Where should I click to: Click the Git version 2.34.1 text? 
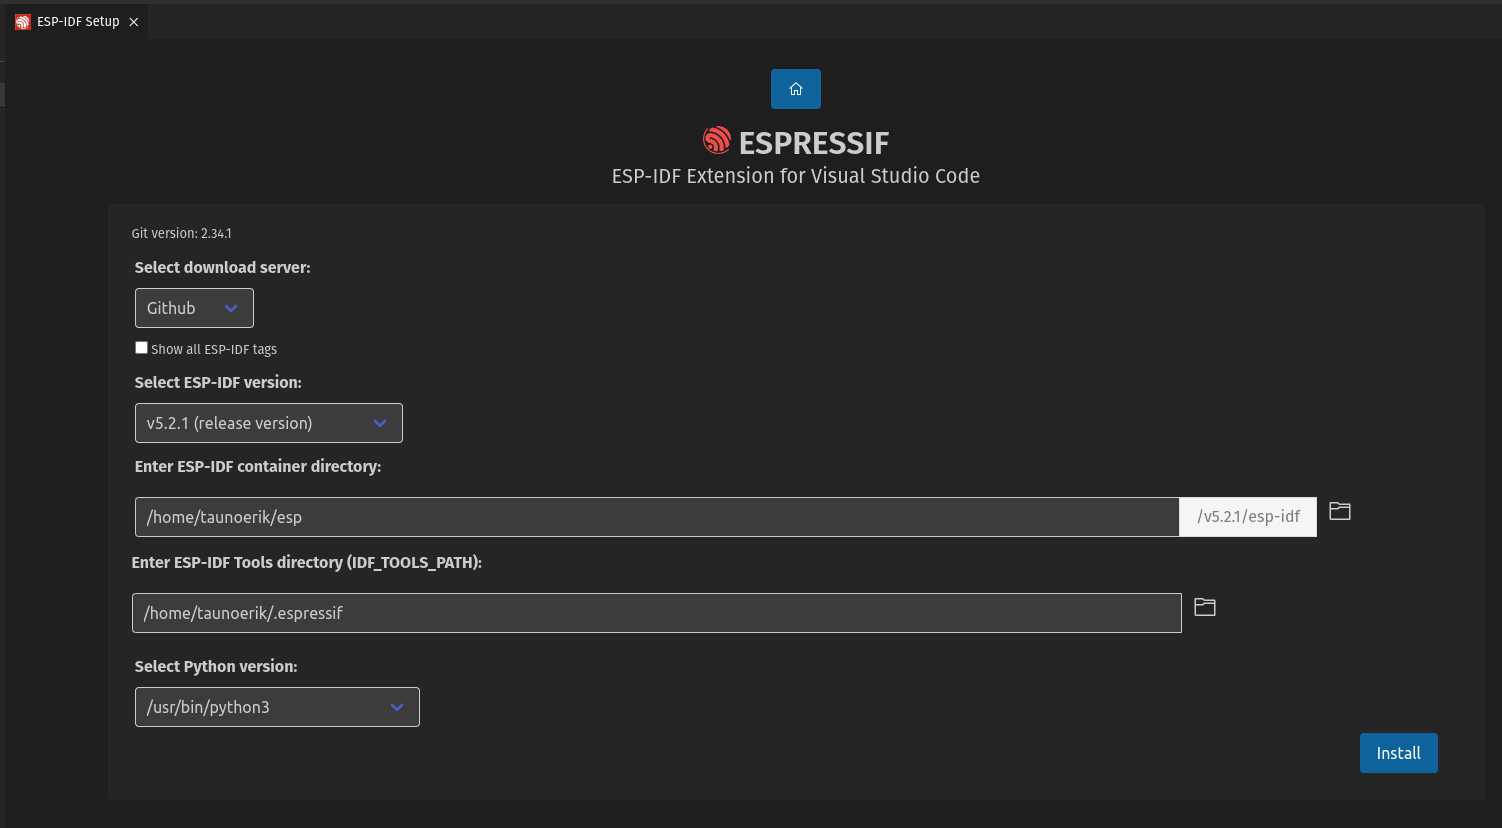[182, 233]
